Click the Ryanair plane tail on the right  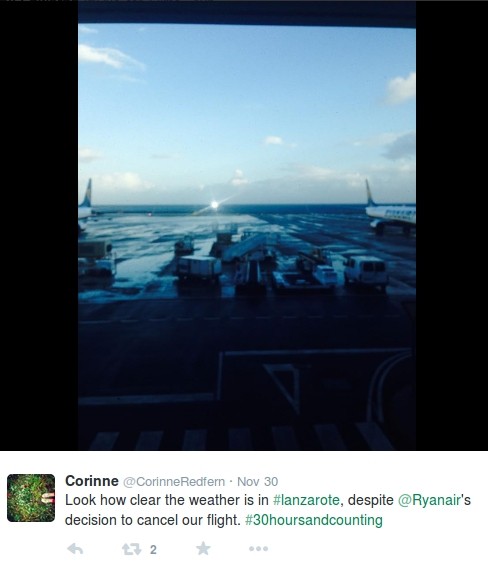click(x=371, y=193)
